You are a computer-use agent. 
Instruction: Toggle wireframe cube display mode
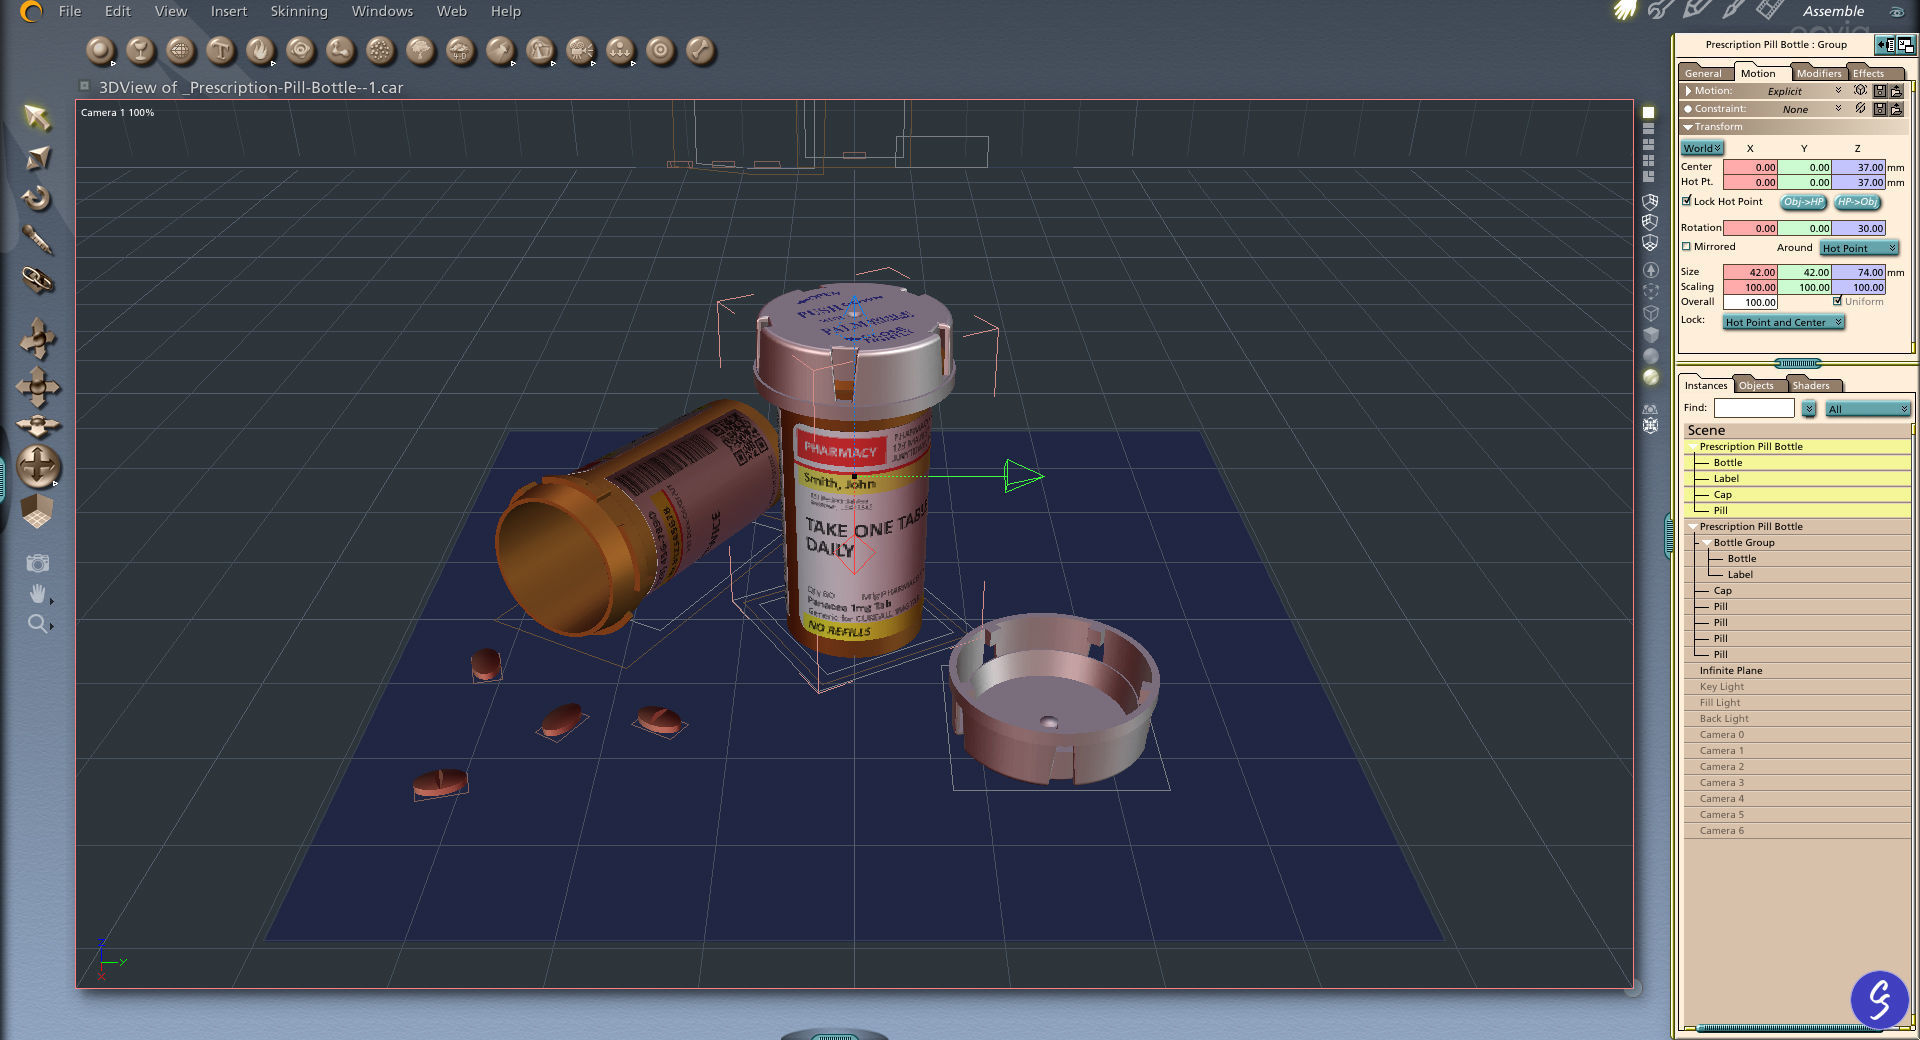pyautogui.click(x=1651, y=313)
